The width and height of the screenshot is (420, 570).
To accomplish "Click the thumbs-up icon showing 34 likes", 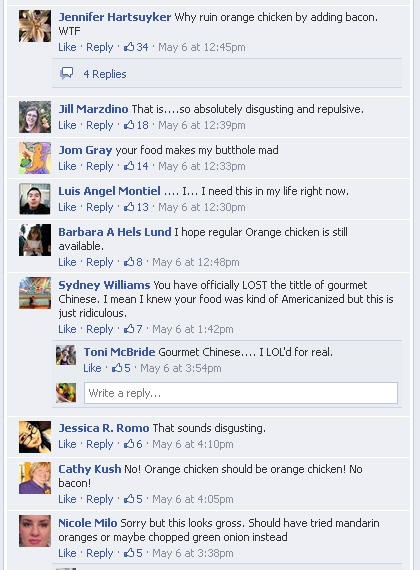I will (129, 47).
